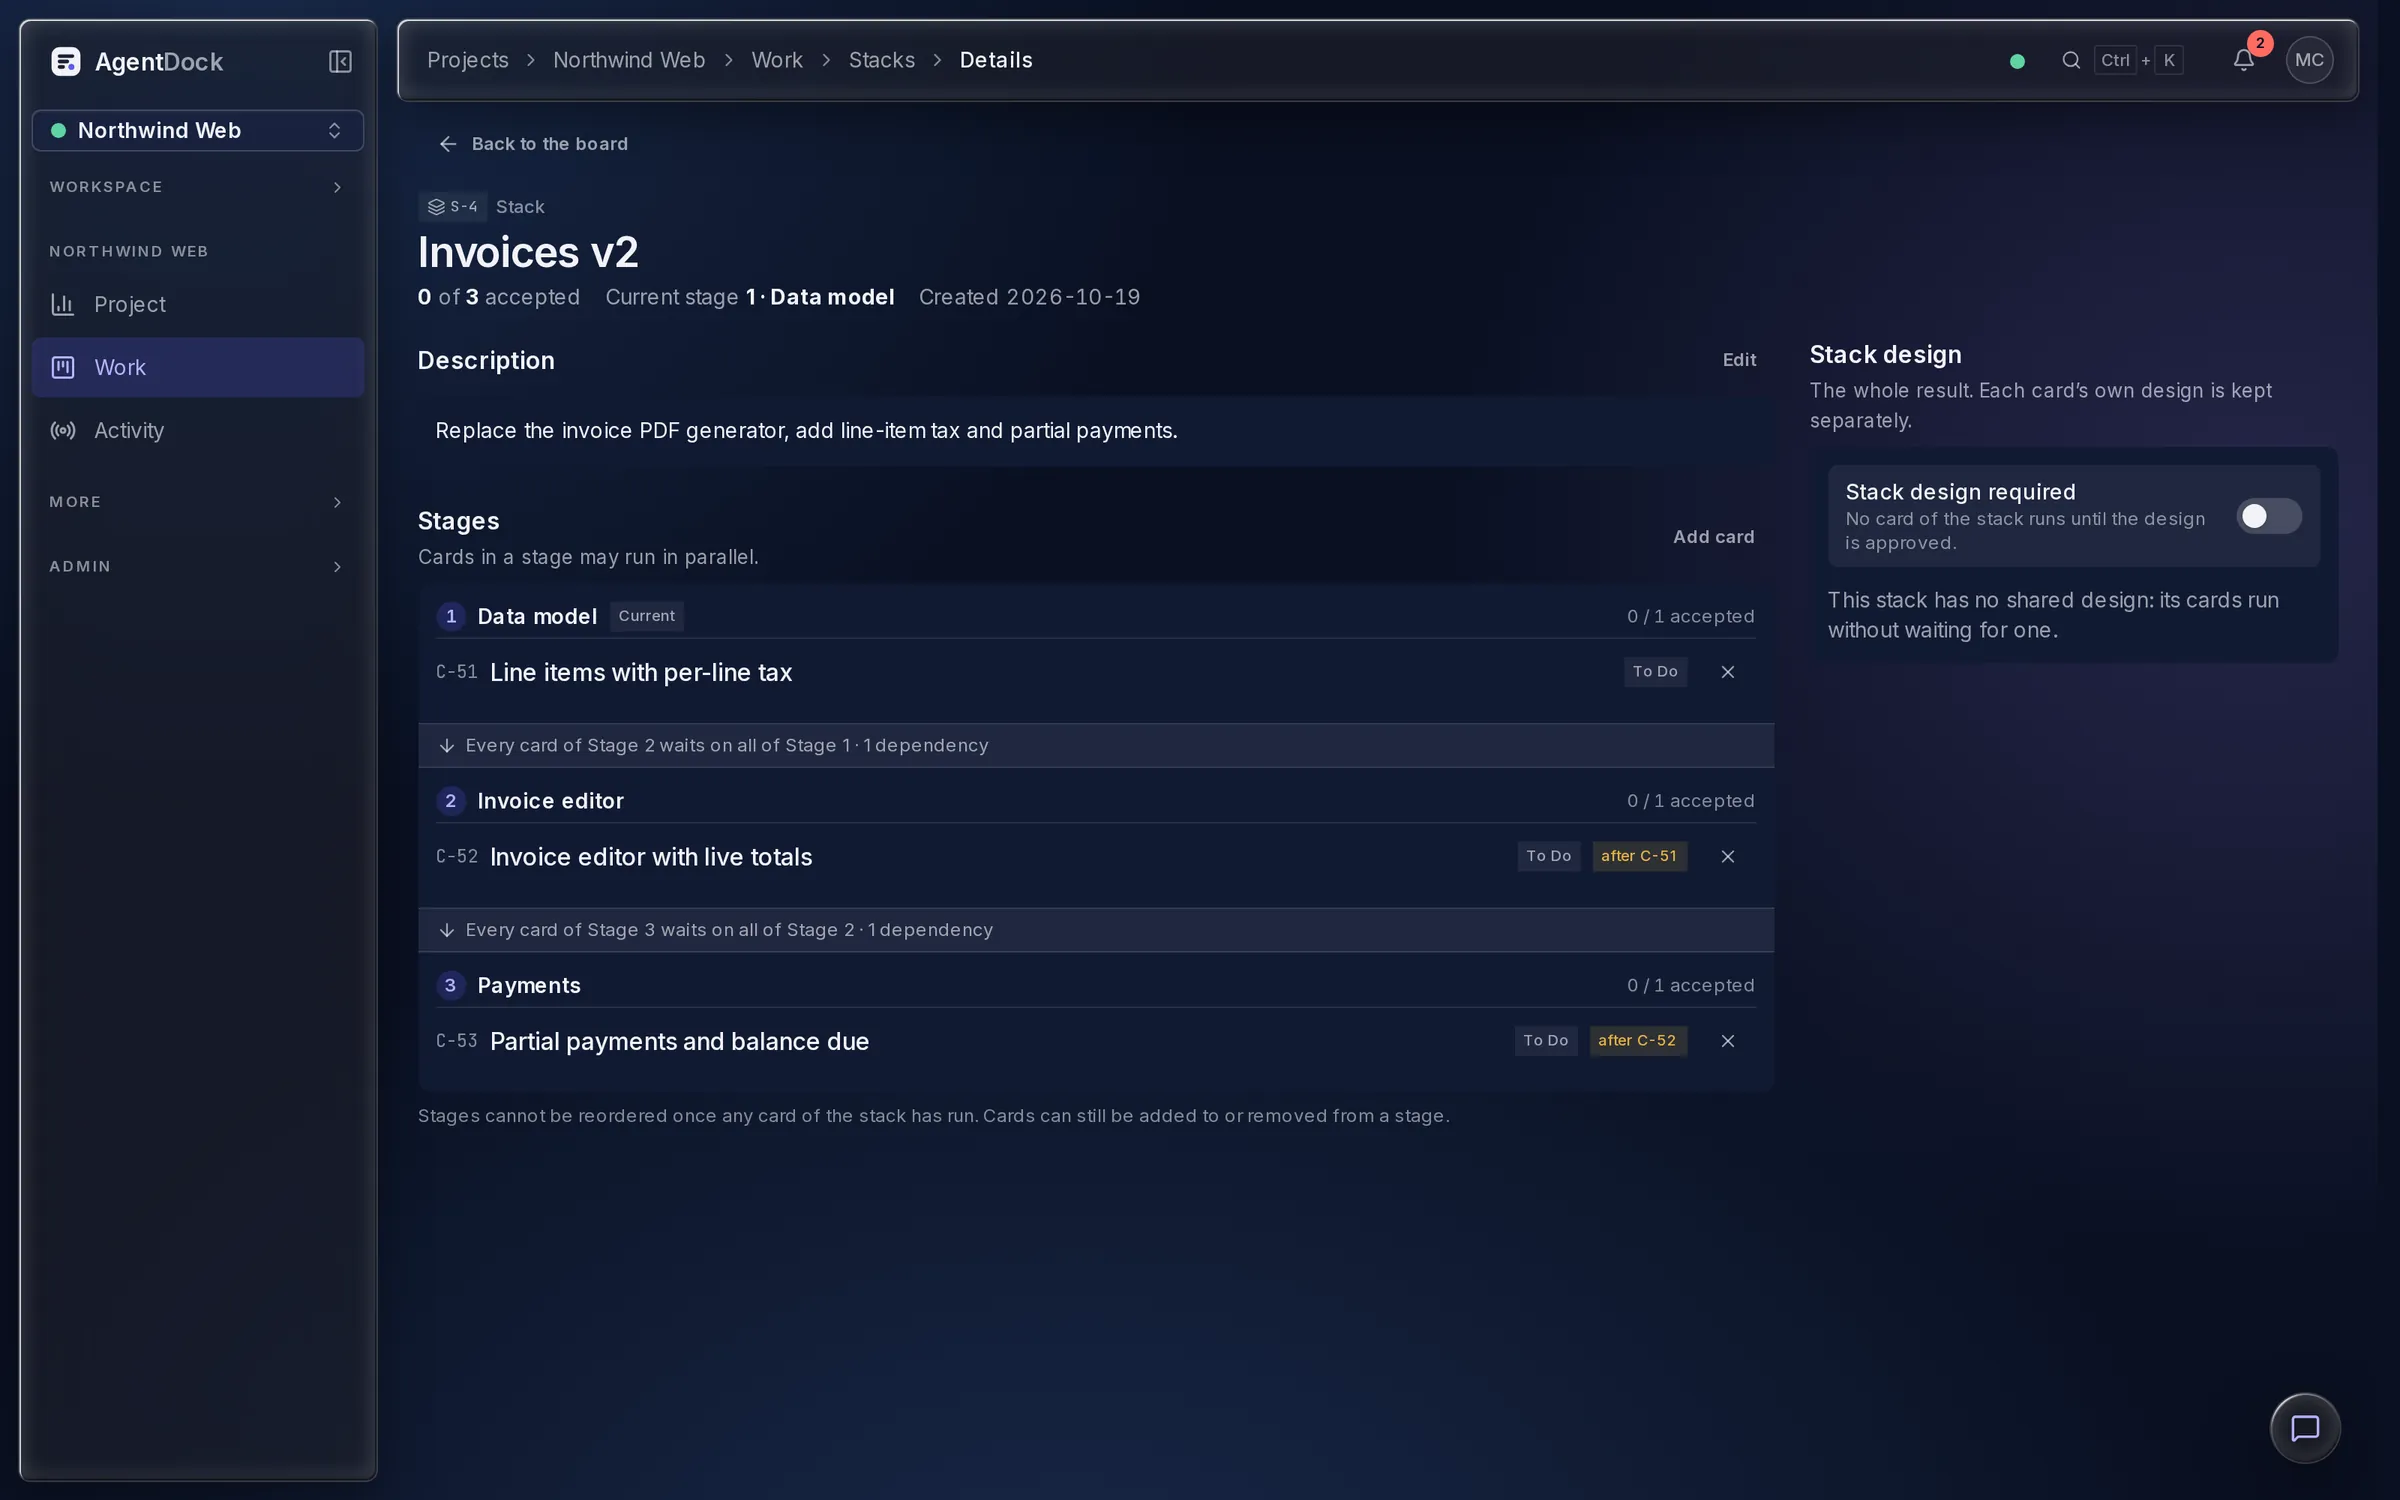Click the To Do status on C-51
2400x1500 pixels.
tap(1655, 672)
